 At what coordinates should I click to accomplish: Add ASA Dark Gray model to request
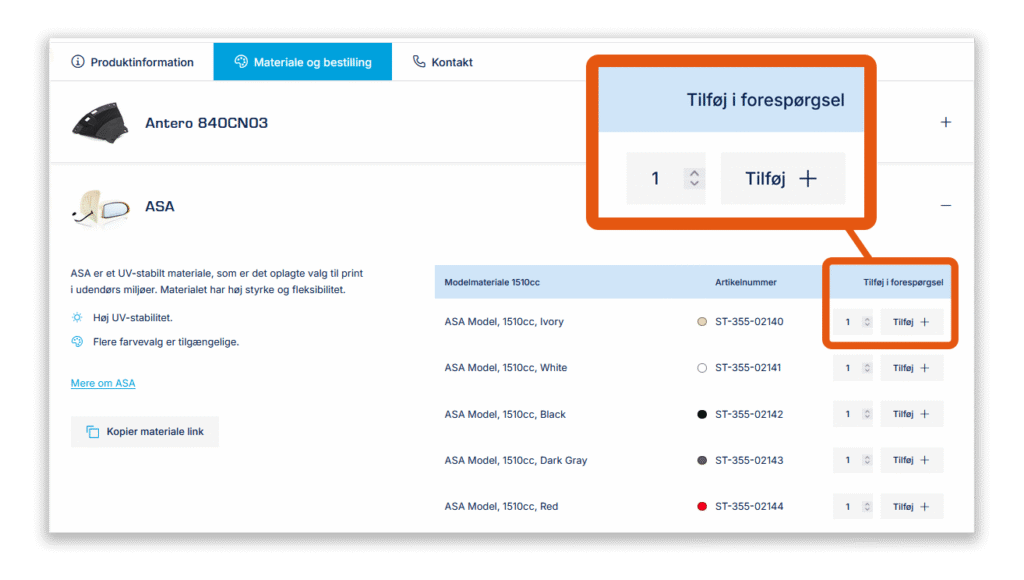click(911, 460)
